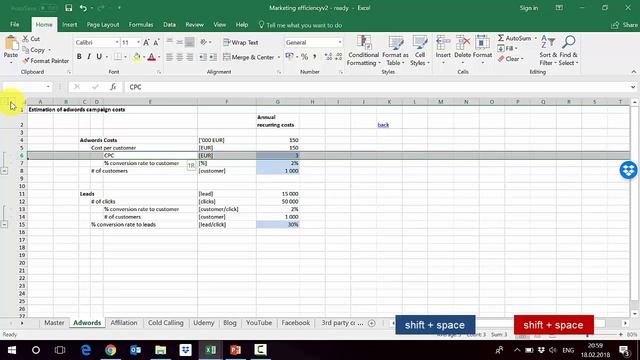Collapse the row group at row 8
The height and width of the screenshot is (360, 640).
(x=4, y=171)
